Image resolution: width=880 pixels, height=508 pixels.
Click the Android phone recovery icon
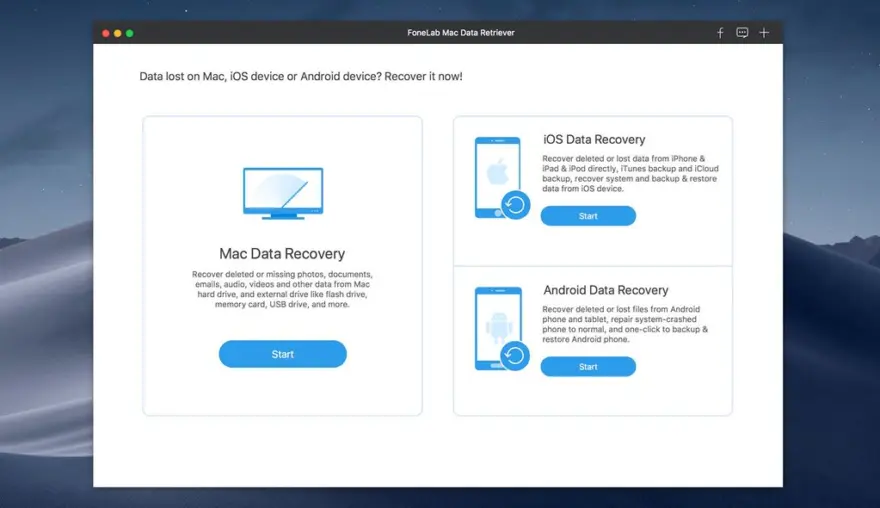pyautogui.click(x=502, y=329)
